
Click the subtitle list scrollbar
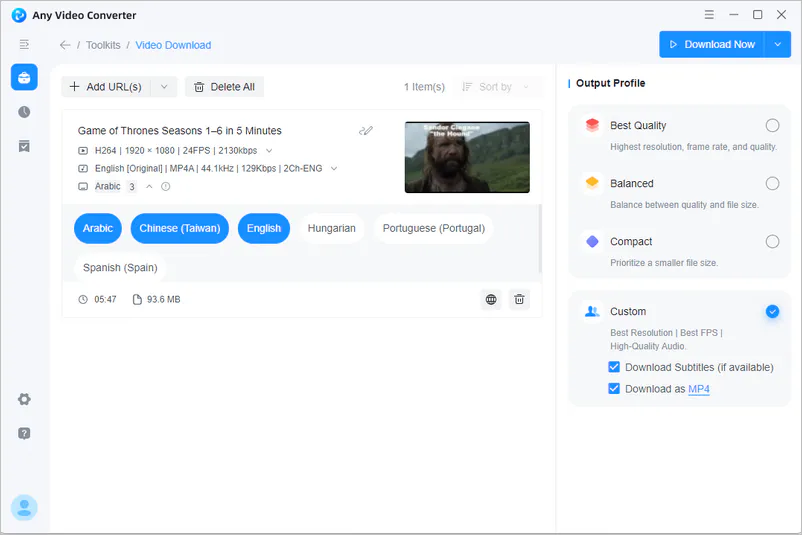(540, 238)
